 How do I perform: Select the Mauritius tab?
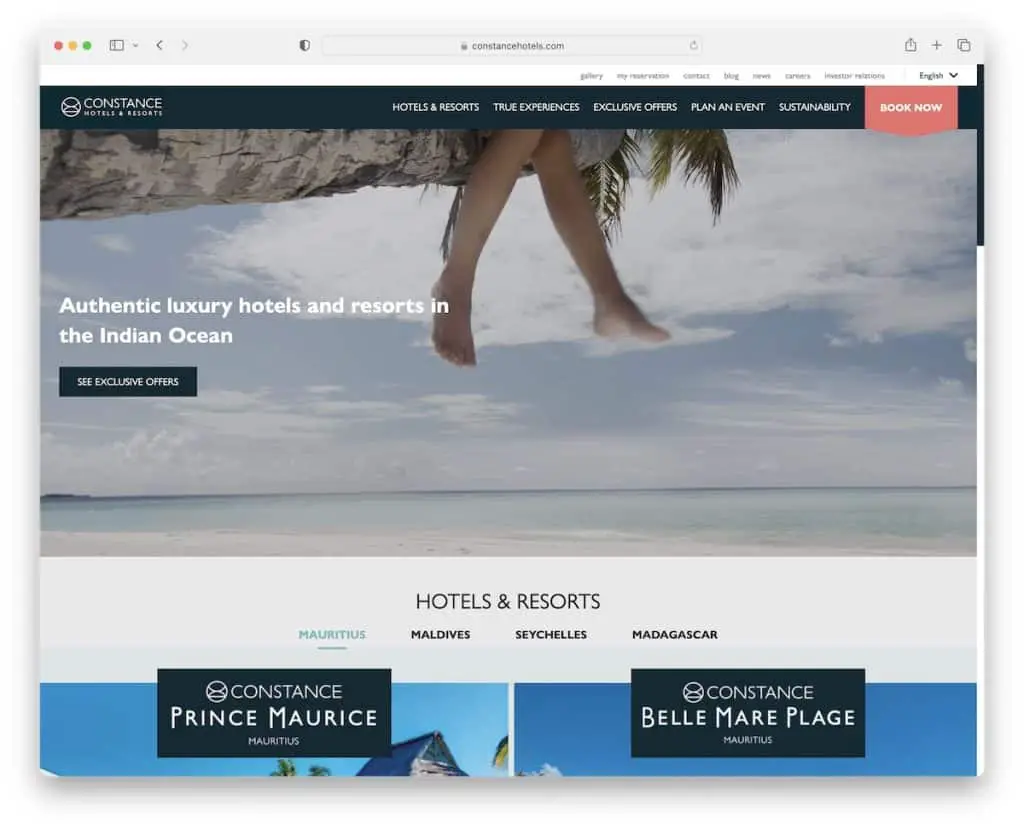coord(332,634)
